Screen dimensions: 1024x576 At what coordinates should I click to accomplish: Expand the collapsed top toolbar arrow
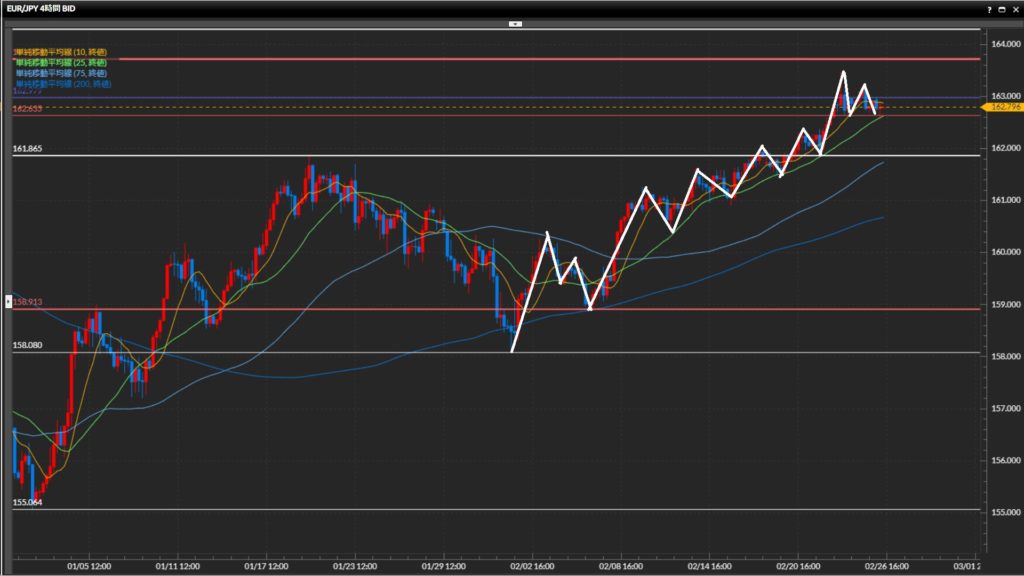click(x=514, y=22)
